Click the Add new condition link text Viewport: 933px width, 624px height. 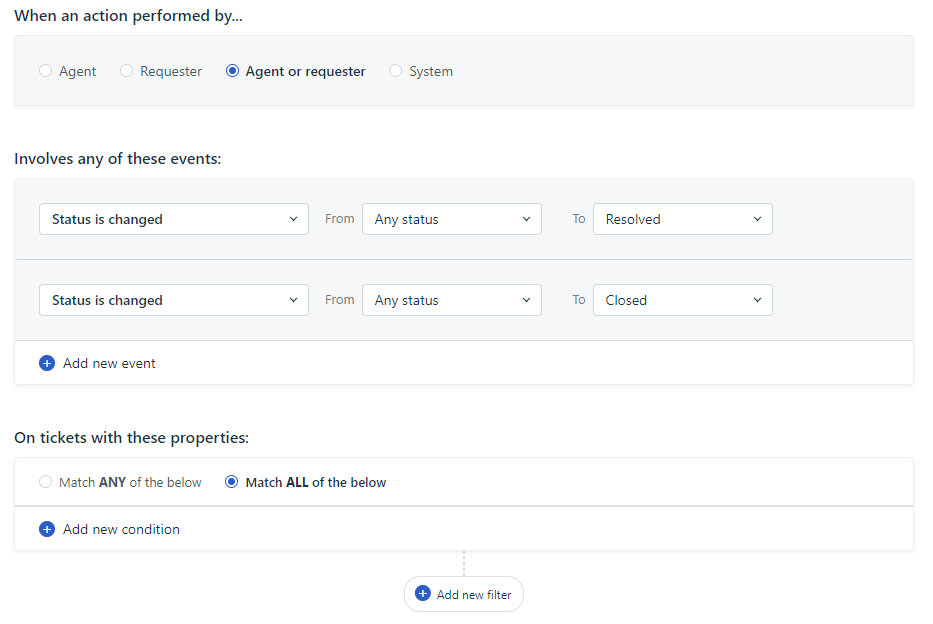point(121,529)
